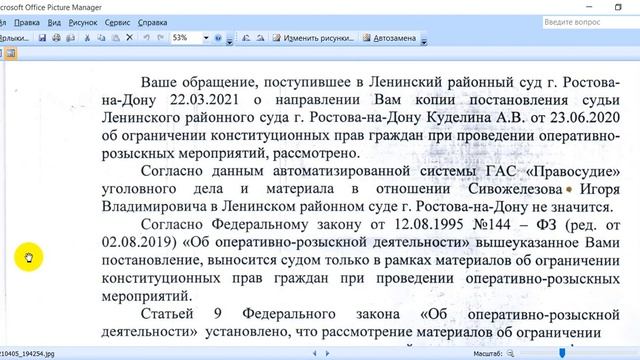Click the Delete (X) toolbar icon
The height and width of the screenshot is (360, 640).
129,38
